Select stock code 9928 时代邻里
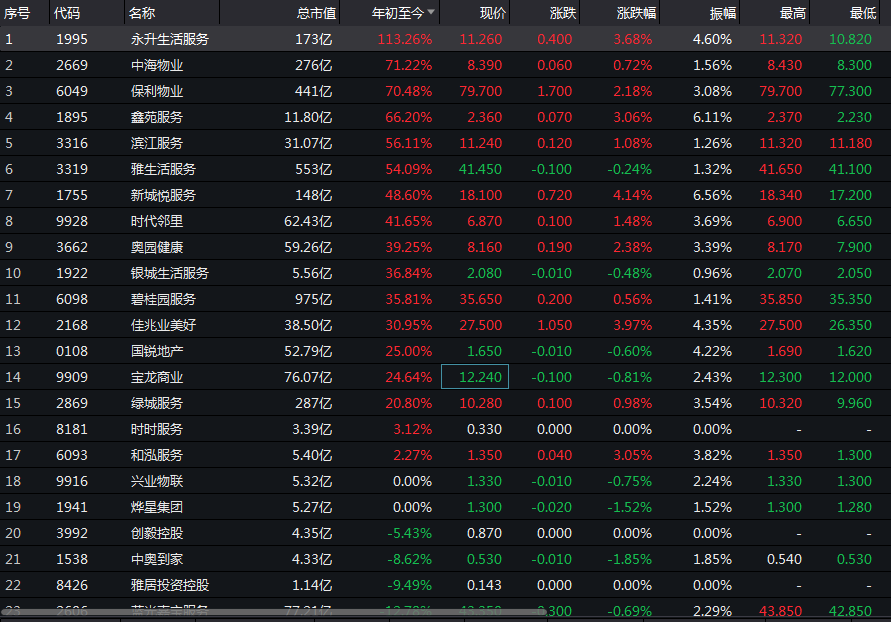Image resolution: width=891 pixels, height=622 pixels. tap(72, 221)
